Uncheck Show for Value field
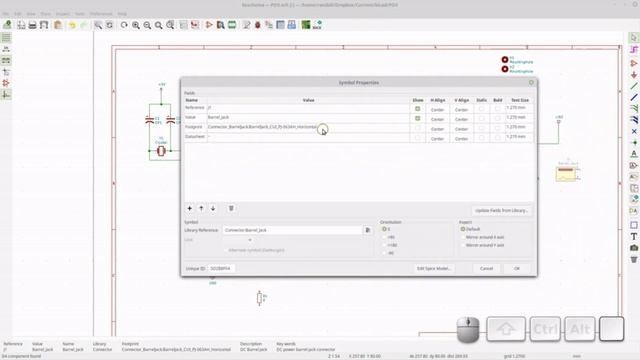 pos(418,118)
